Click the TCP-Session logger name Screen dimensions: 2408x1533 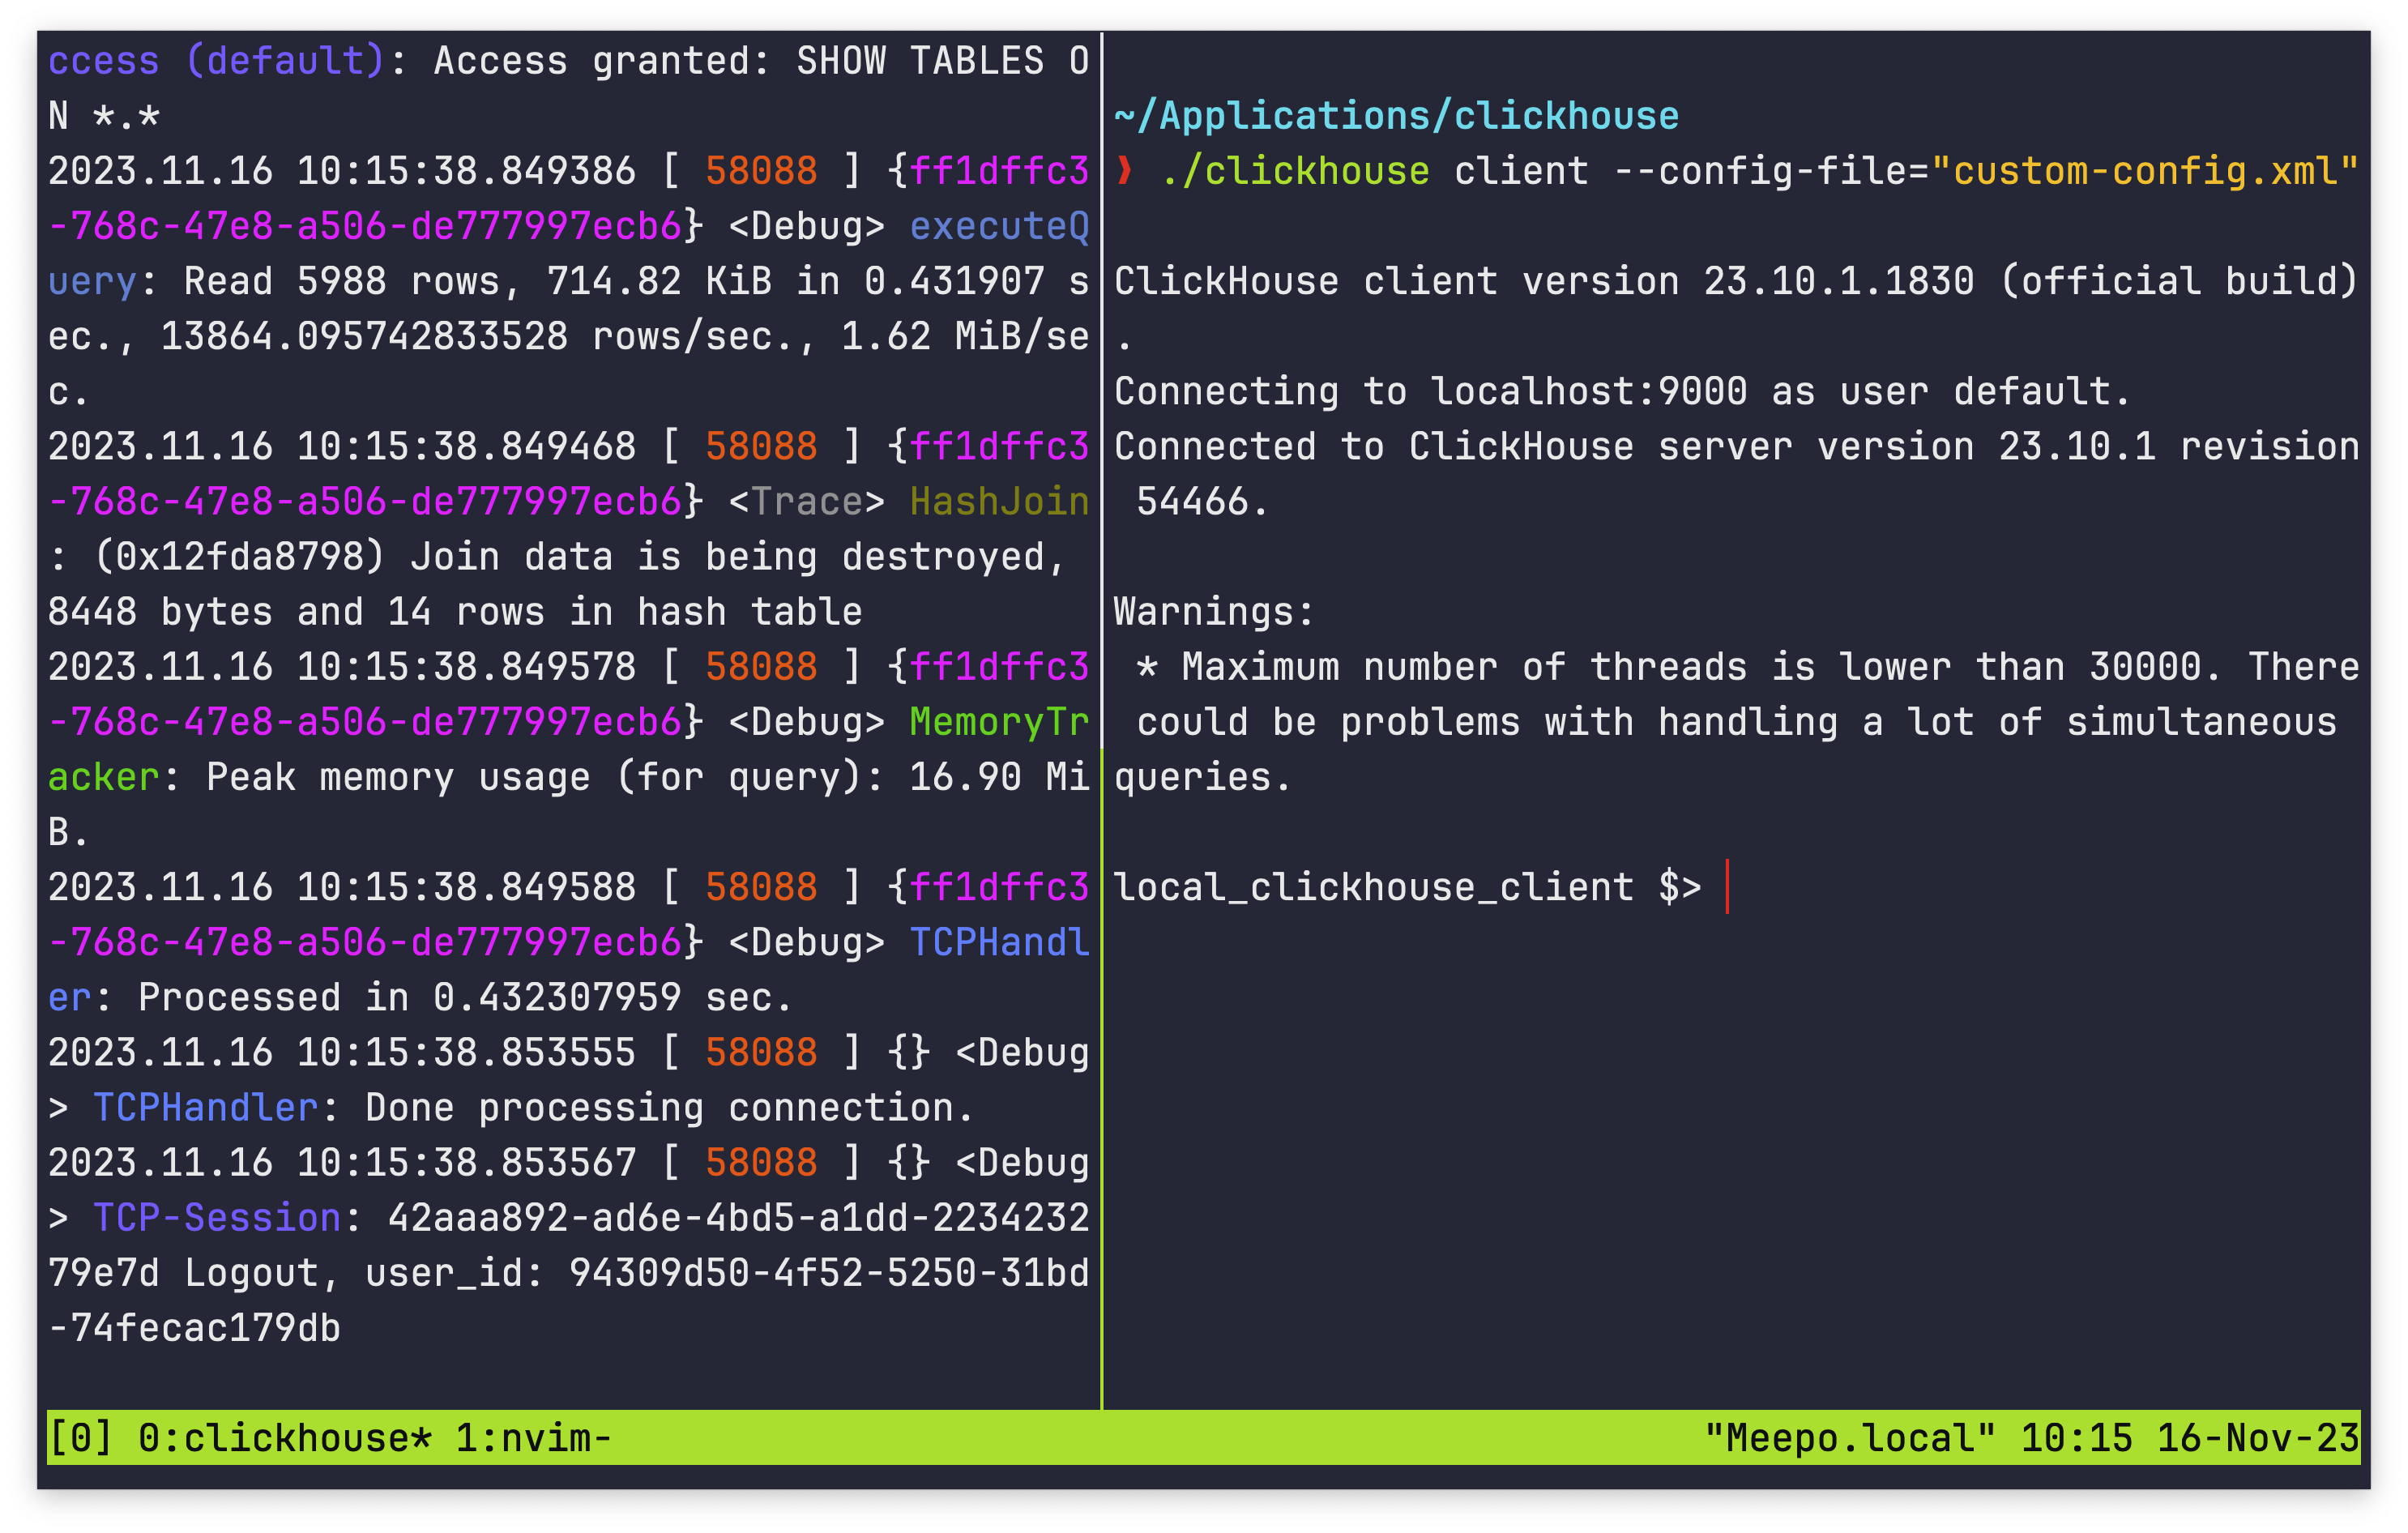[217, 1217]
